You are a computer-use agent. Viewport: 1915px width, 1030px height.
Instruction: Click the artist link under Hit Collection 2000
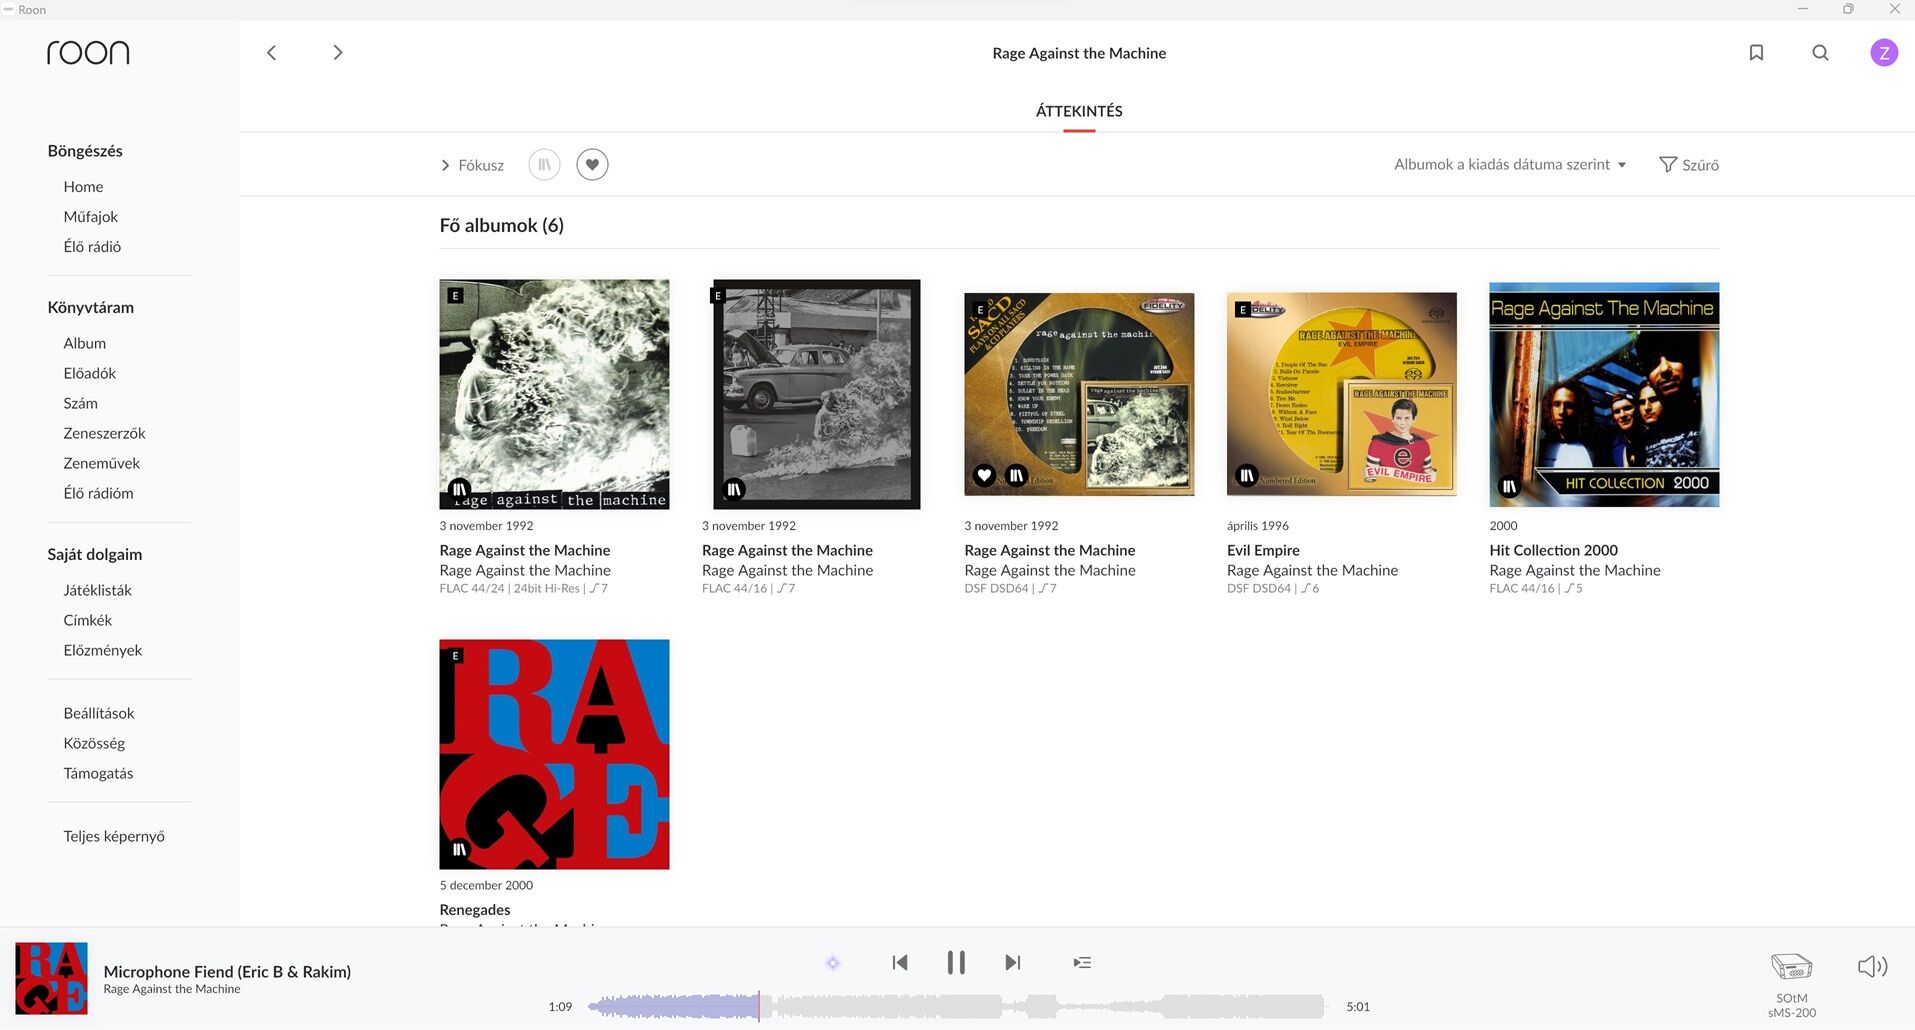[x=1574, y=570]
